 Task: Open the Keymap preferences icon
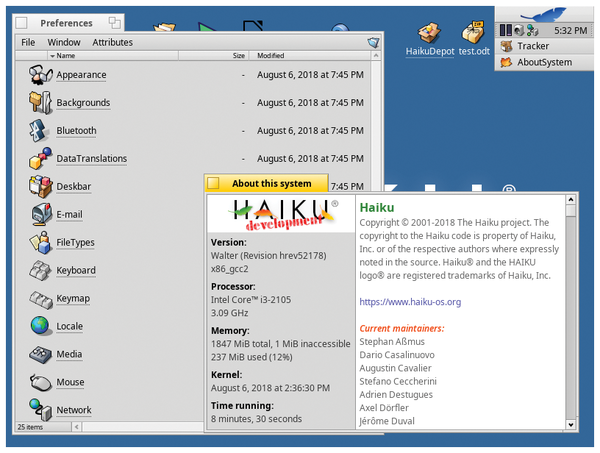coord(41,299)
